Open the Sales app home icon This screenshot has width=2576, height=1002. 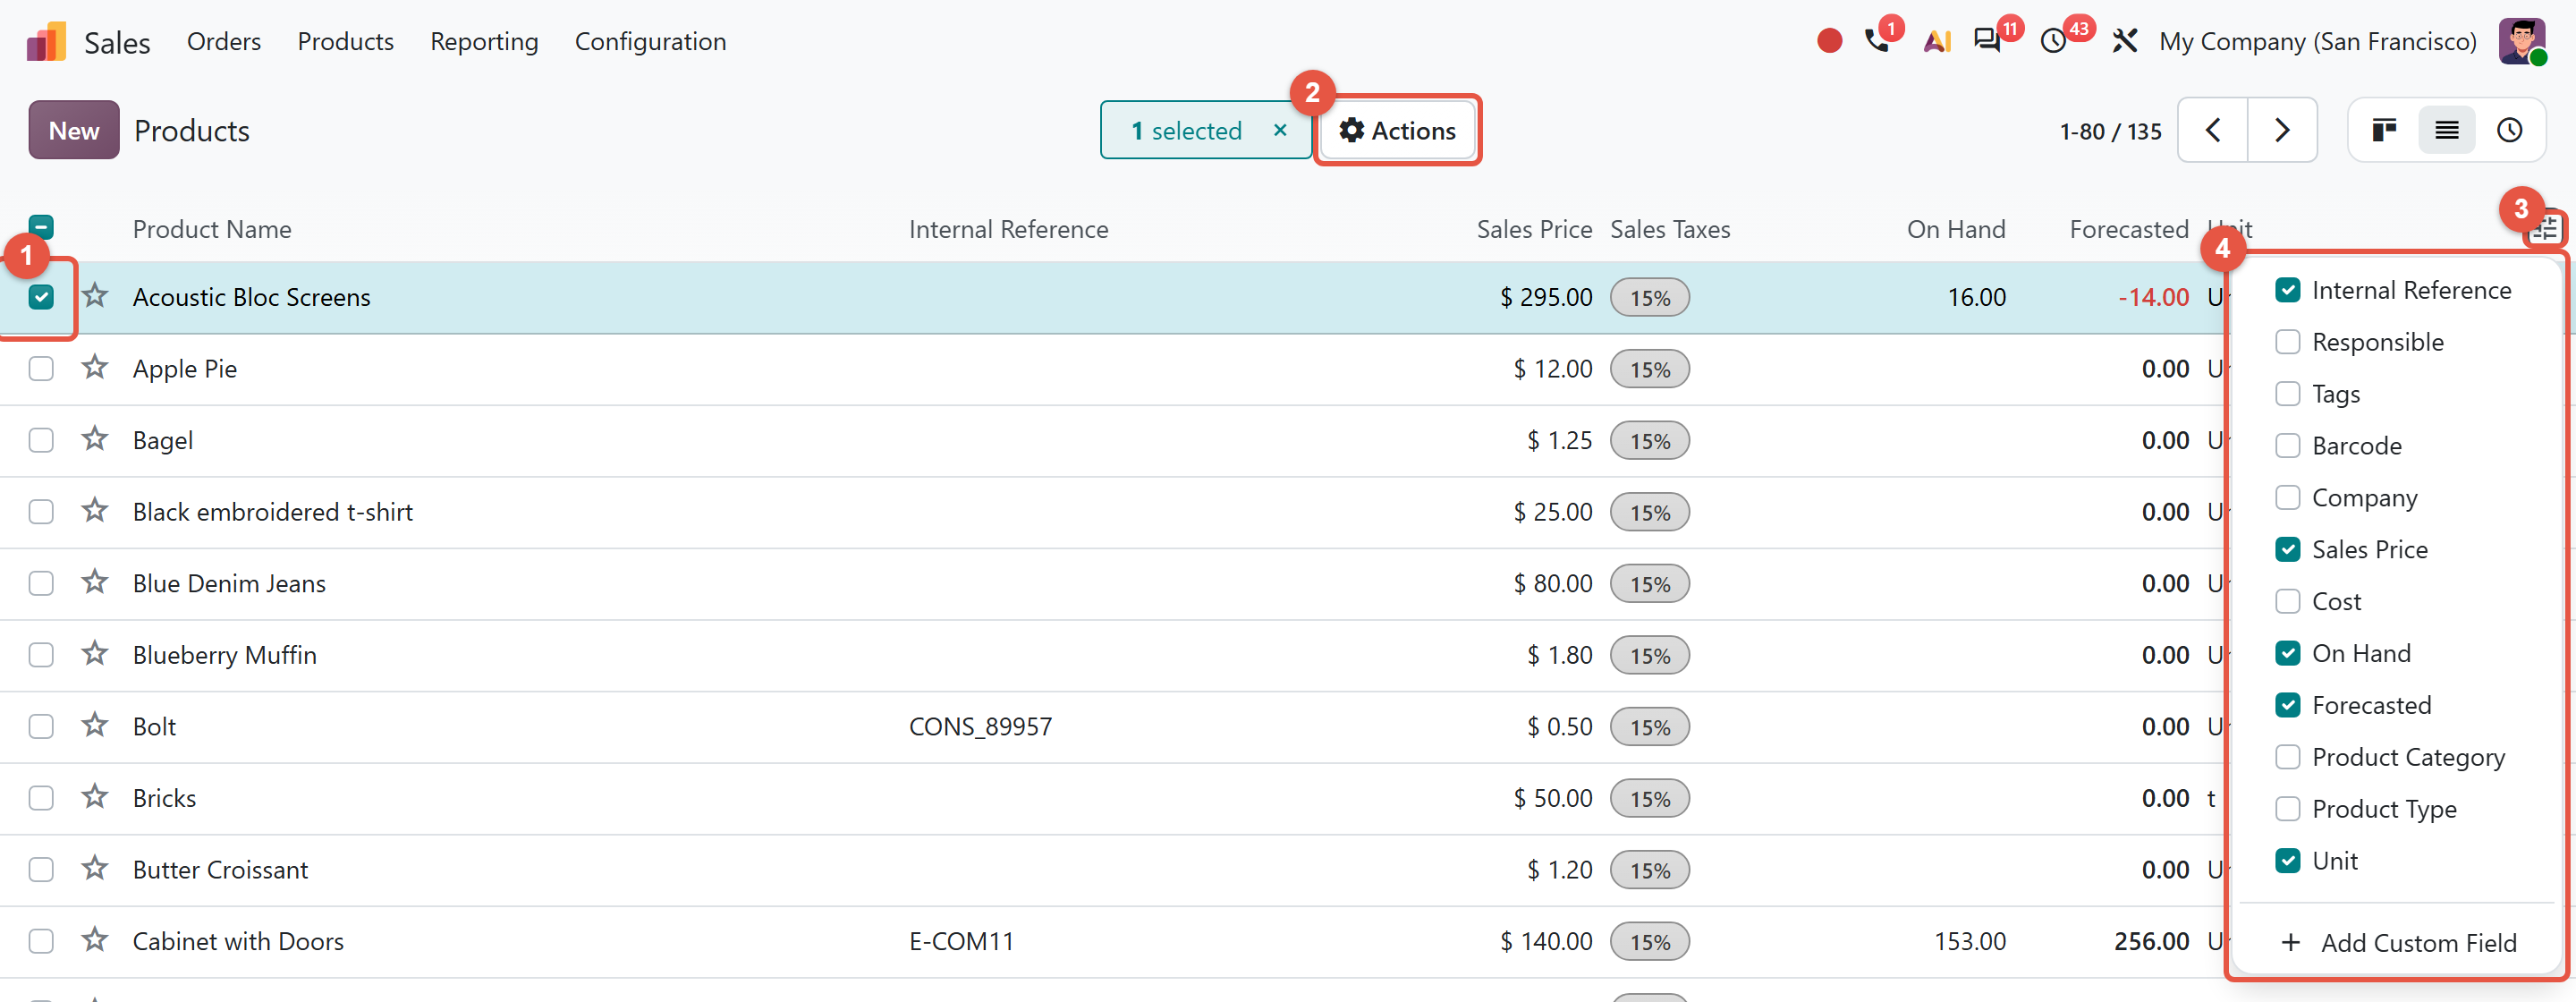coord(46,42)
